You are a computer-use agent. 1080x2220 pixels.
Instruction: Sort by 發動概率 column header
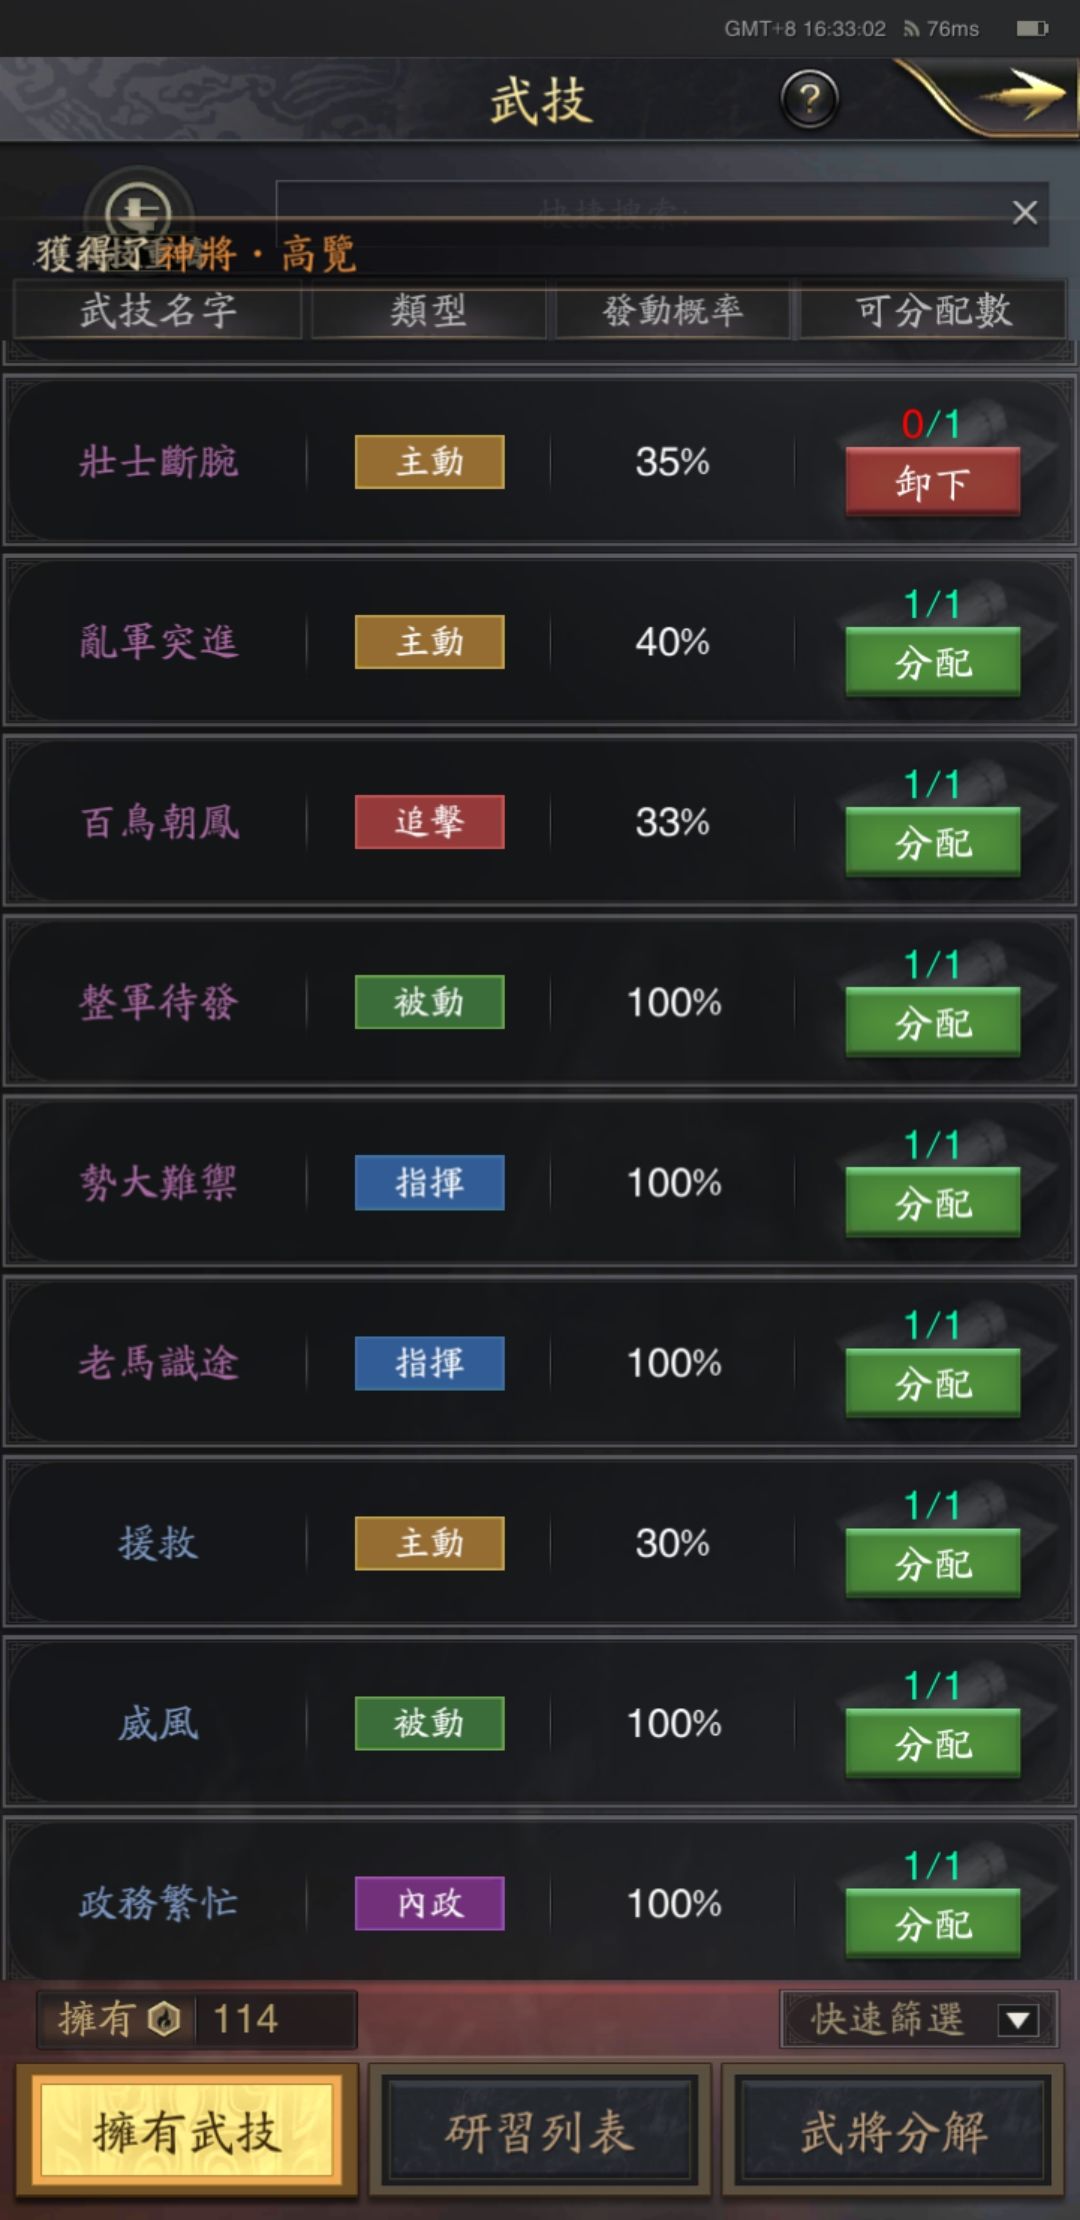click(x=672, y=311)
